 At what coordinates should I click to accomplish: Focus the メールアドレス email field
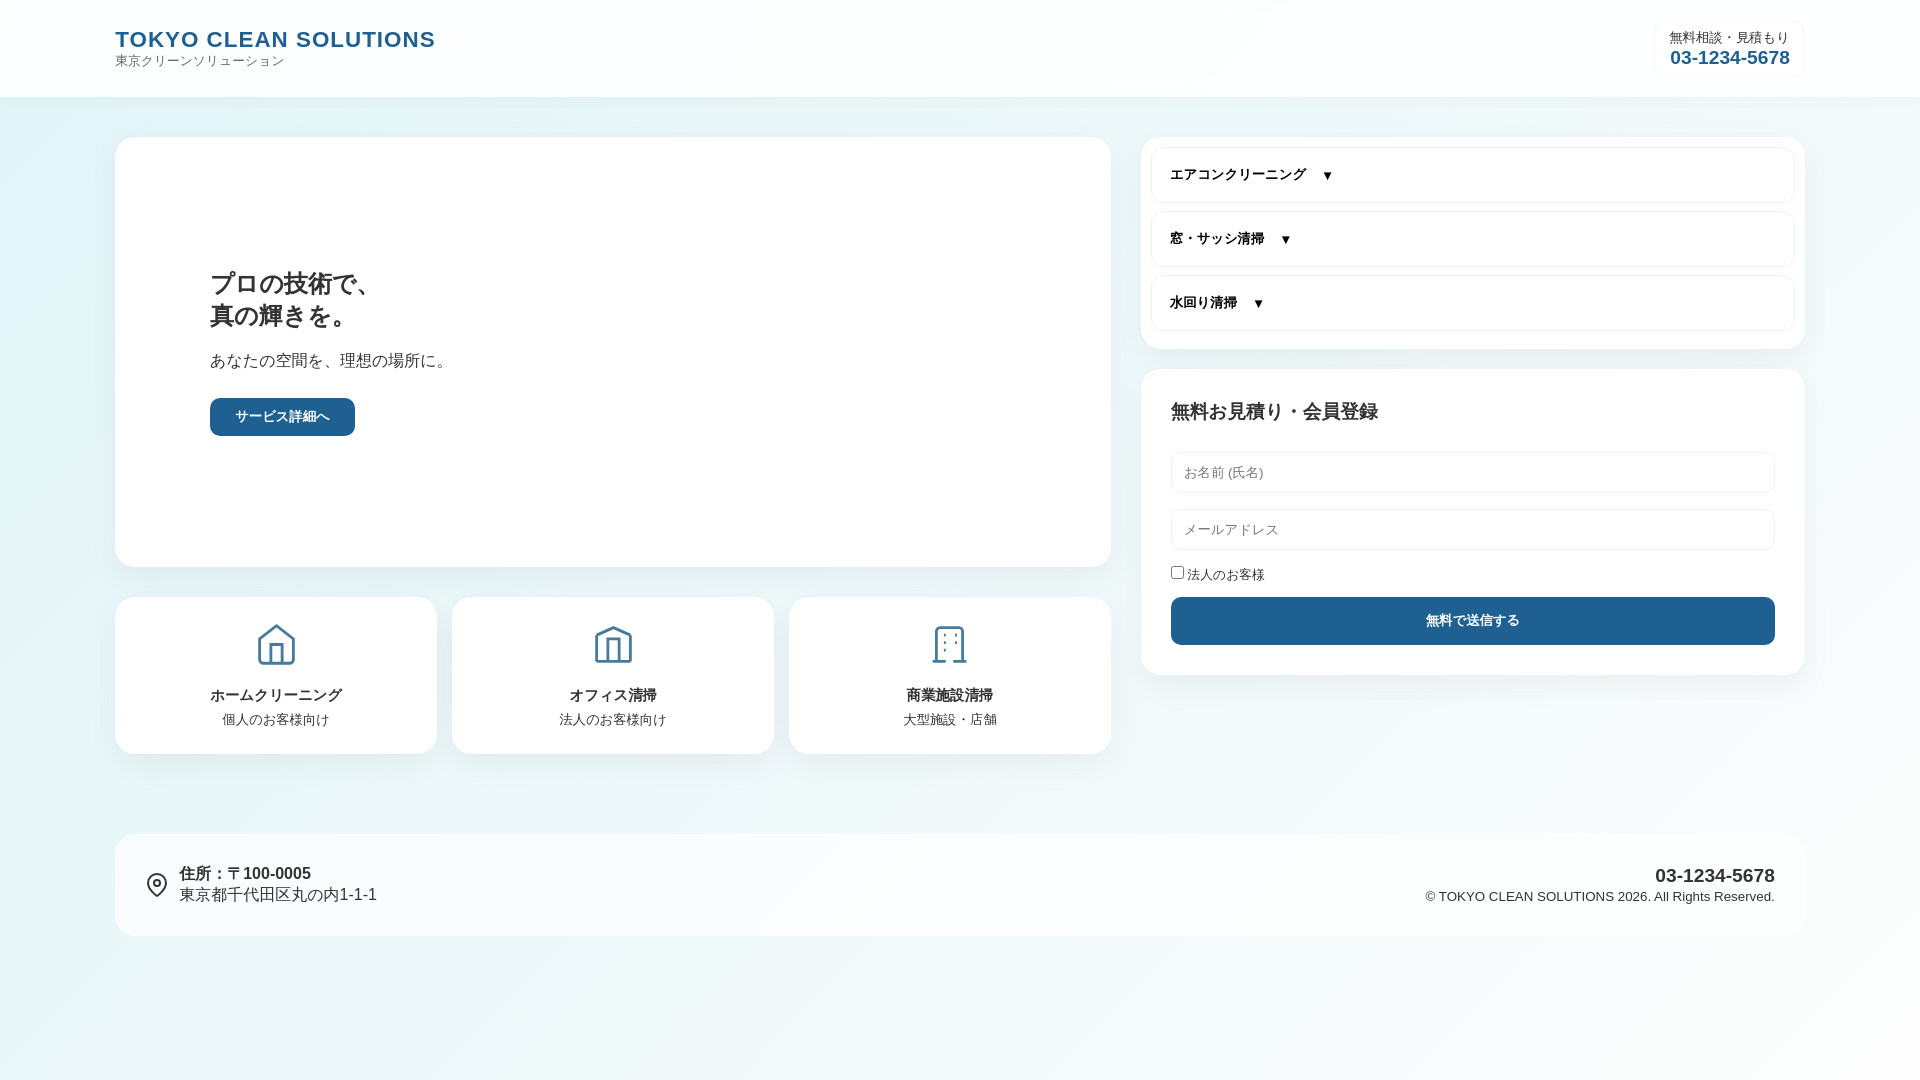click(x=1472, y=530)
